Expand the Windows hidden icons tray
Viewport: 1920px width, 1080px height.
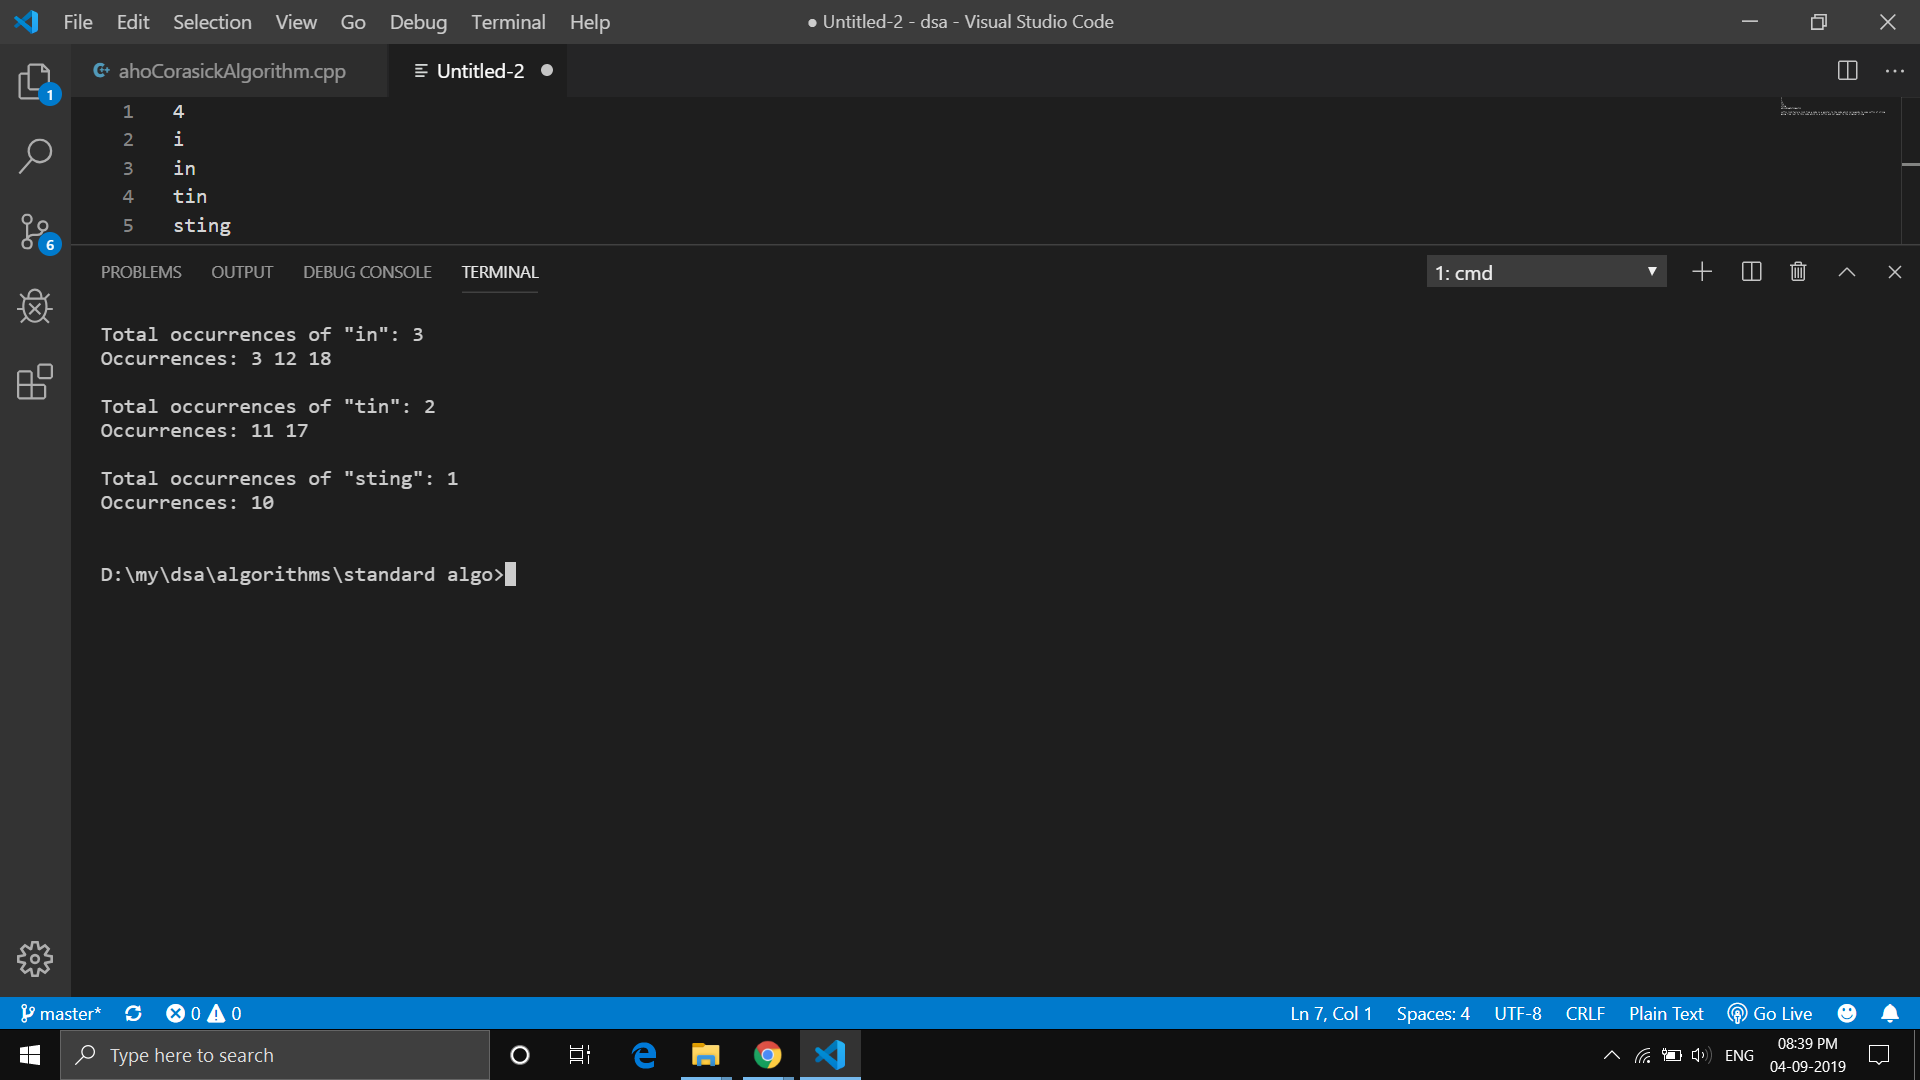pyautogui.click(x=1611, y=1054)
